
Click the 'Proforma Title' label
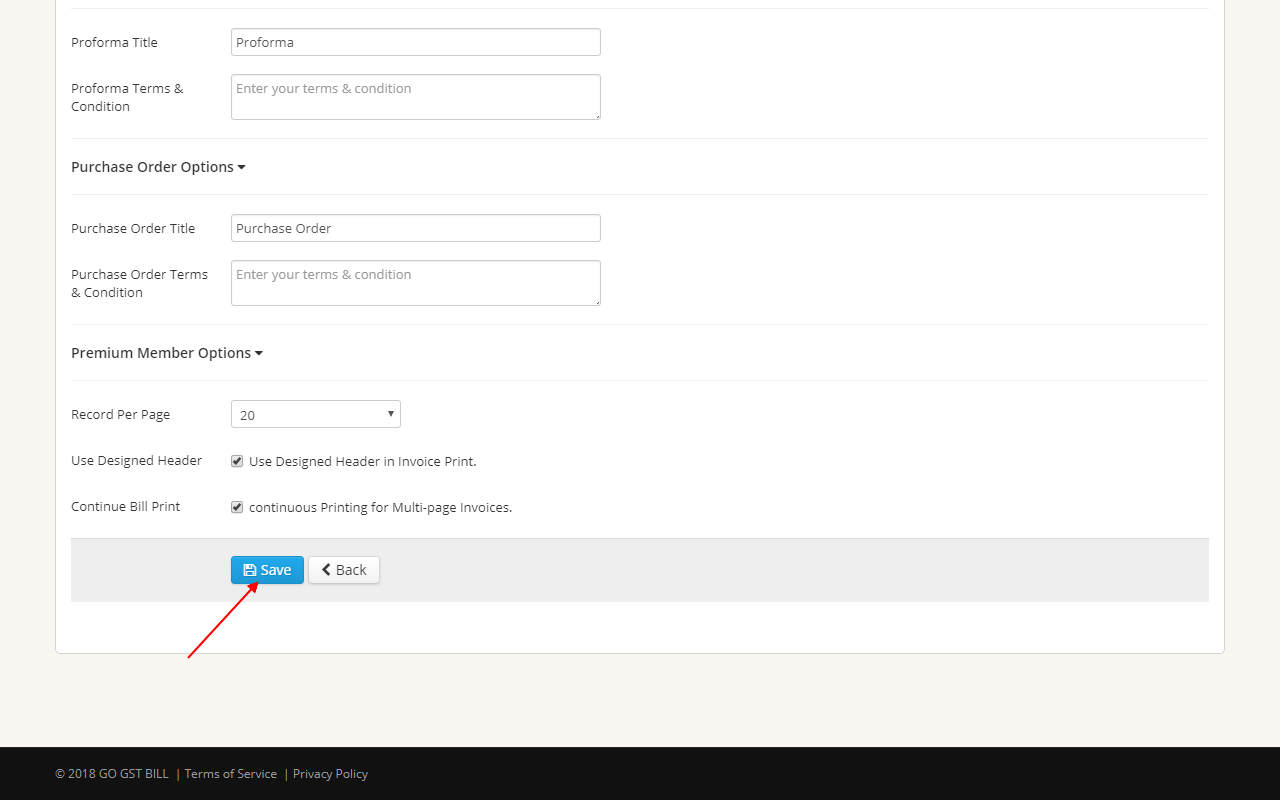click(x=114, y=42)
